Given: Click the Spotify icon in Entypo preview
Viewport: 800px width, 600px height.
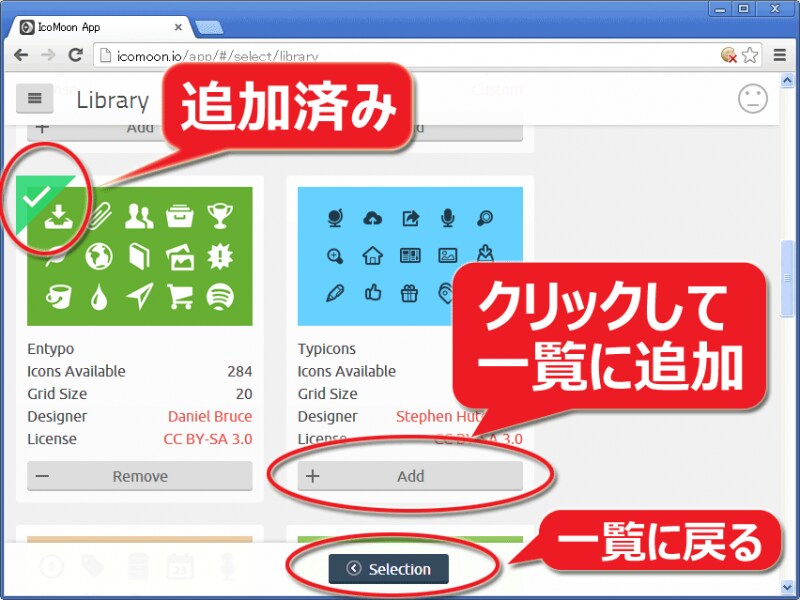Looking at the screenshot, I should pos(220,298).
